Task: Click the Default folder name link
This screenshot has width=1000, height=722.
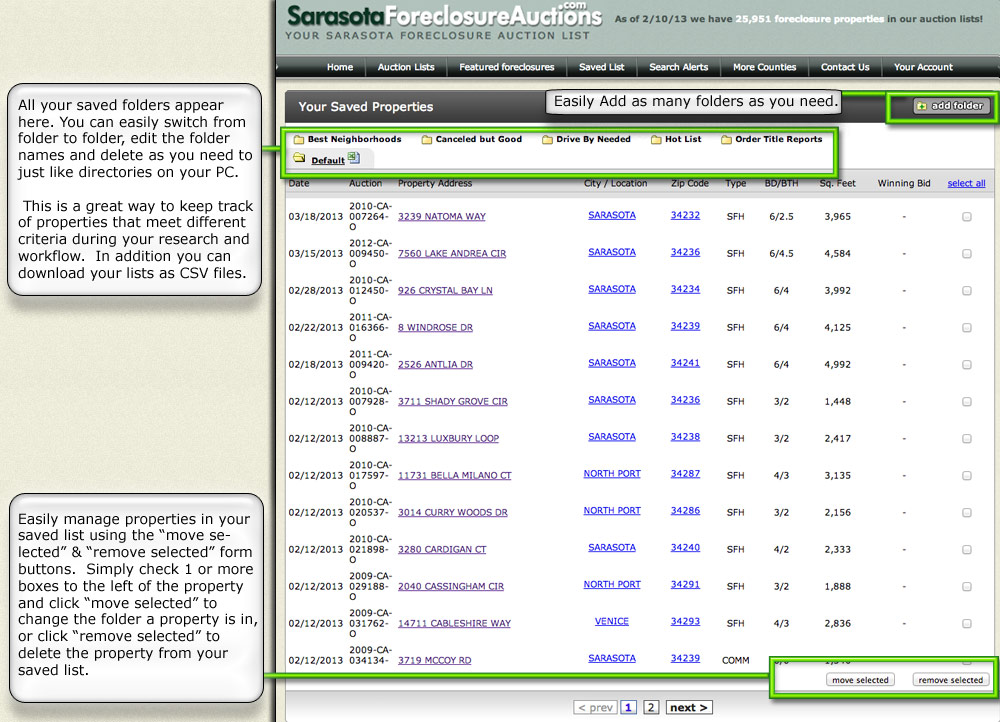Action: 328,161
